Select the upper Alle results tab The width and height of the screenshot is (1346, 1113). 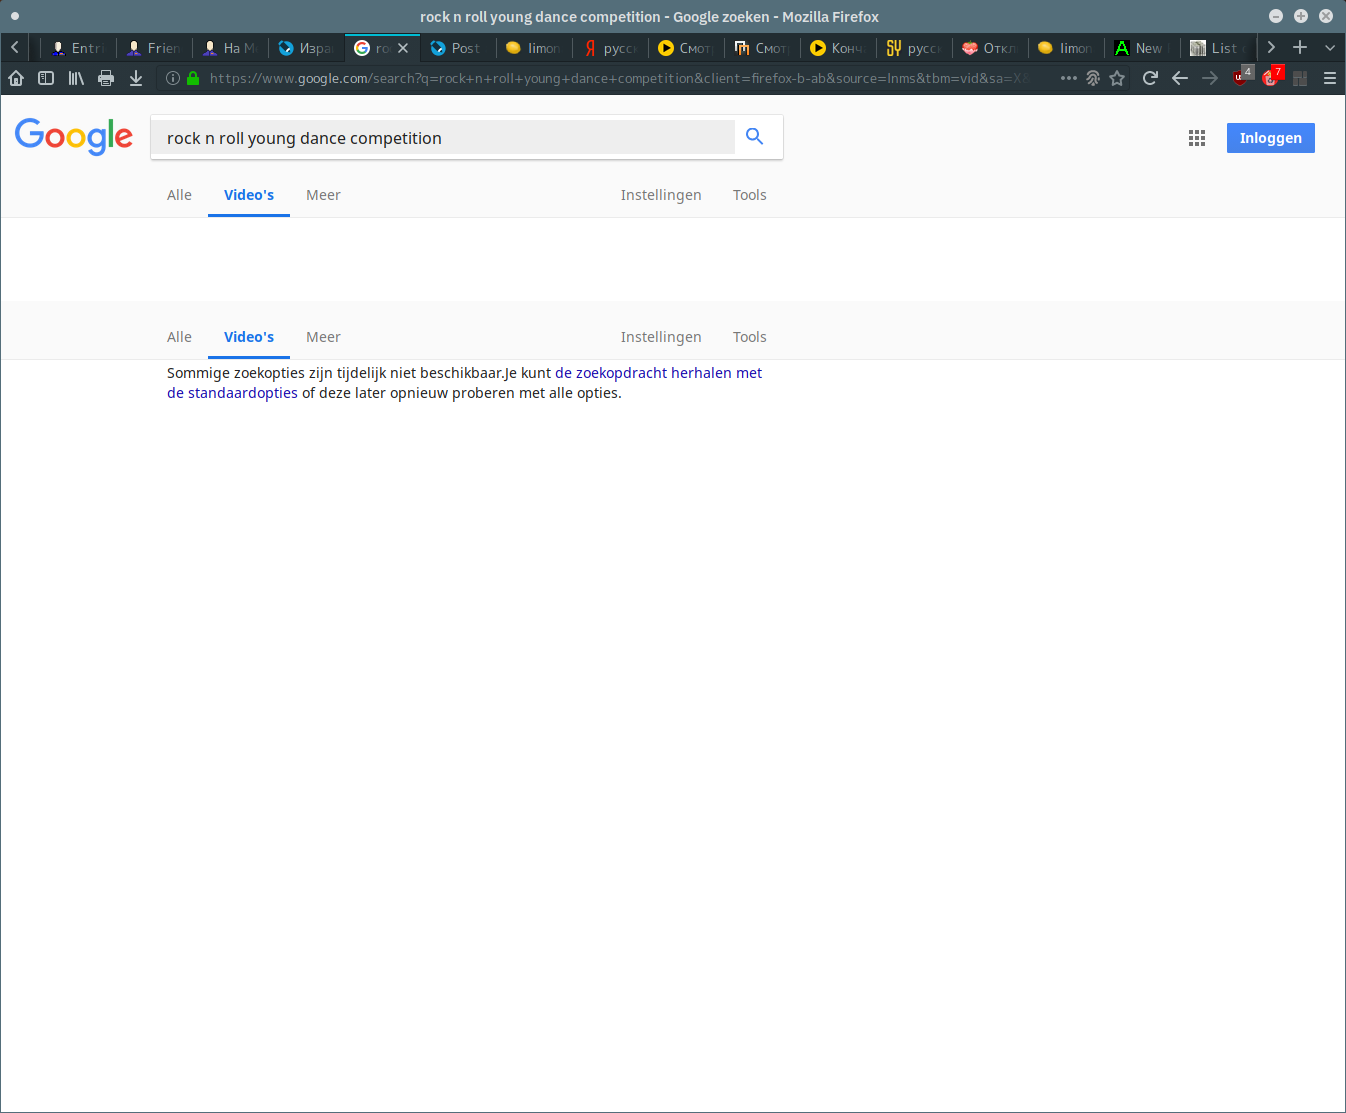[x=179, y=195]
